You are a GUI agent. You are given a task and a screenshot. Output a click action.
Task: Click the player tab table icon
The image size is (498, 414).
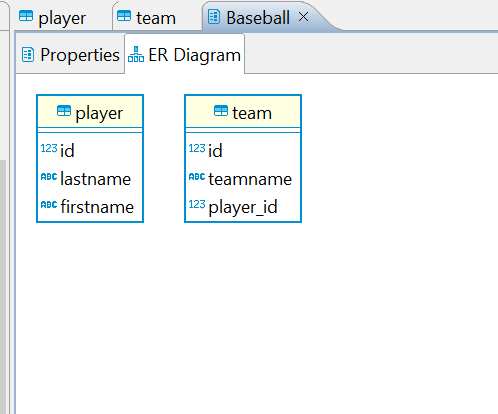26,16
